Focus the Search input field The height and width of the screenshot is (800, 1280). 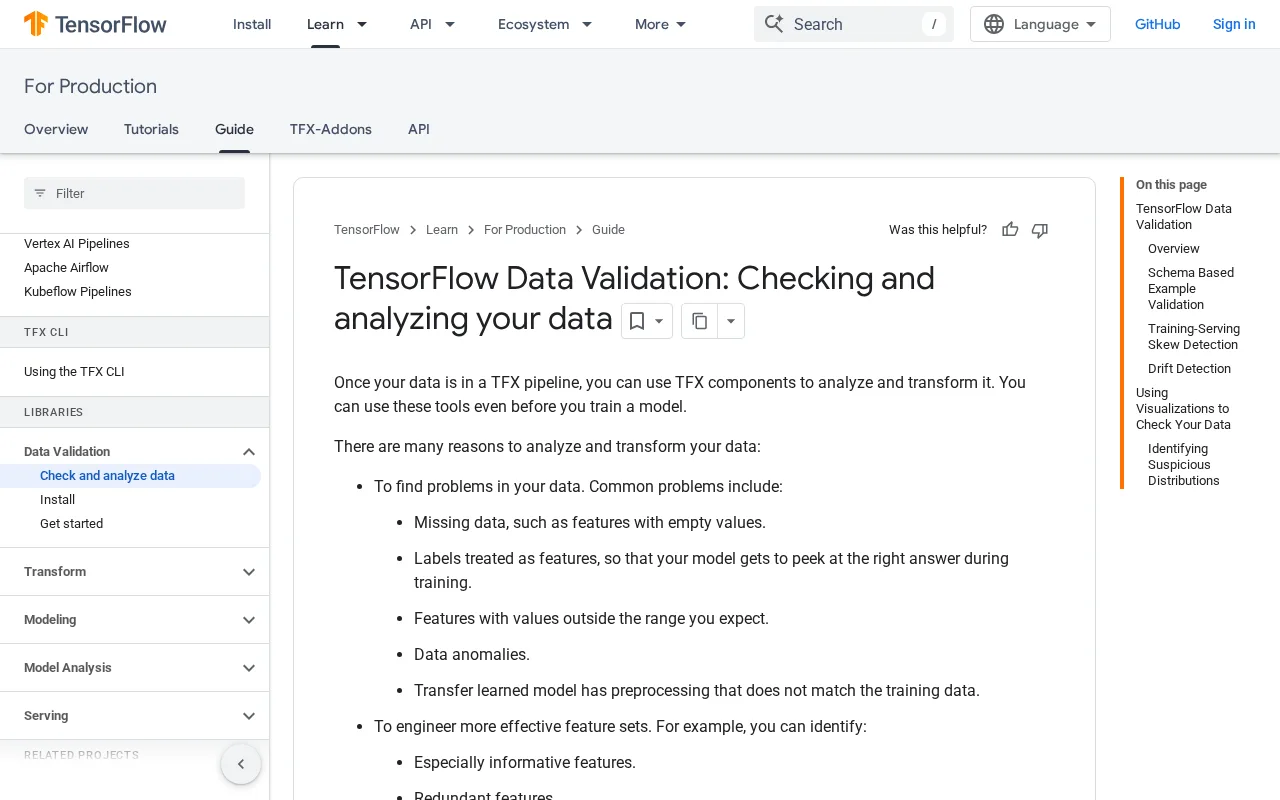[x=854, y=24]
